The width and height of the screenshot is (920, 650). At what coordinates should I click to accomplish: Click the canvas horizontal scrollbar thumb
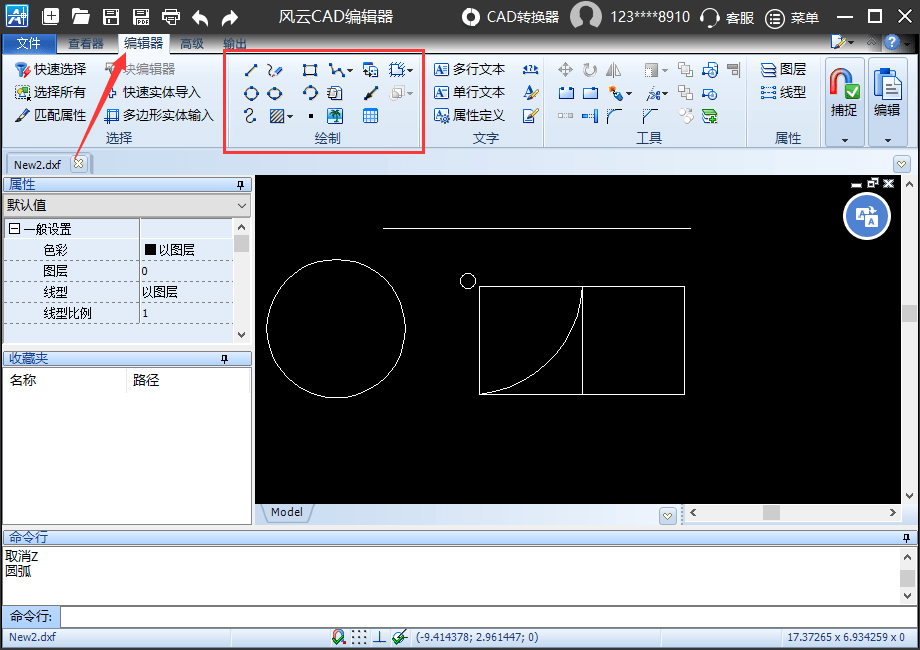pyautogui.click(x=771, y=513)
